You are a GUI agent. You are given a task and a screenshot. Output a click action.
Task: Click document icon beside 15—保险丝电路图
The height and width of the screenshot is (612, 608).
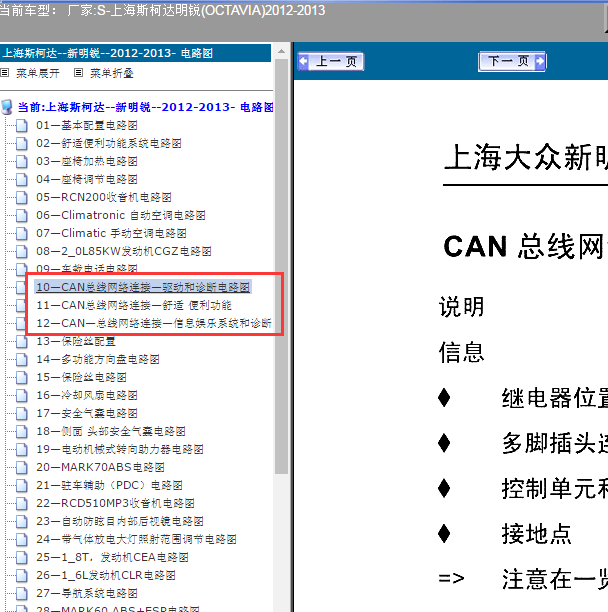[x=22, y=377]
